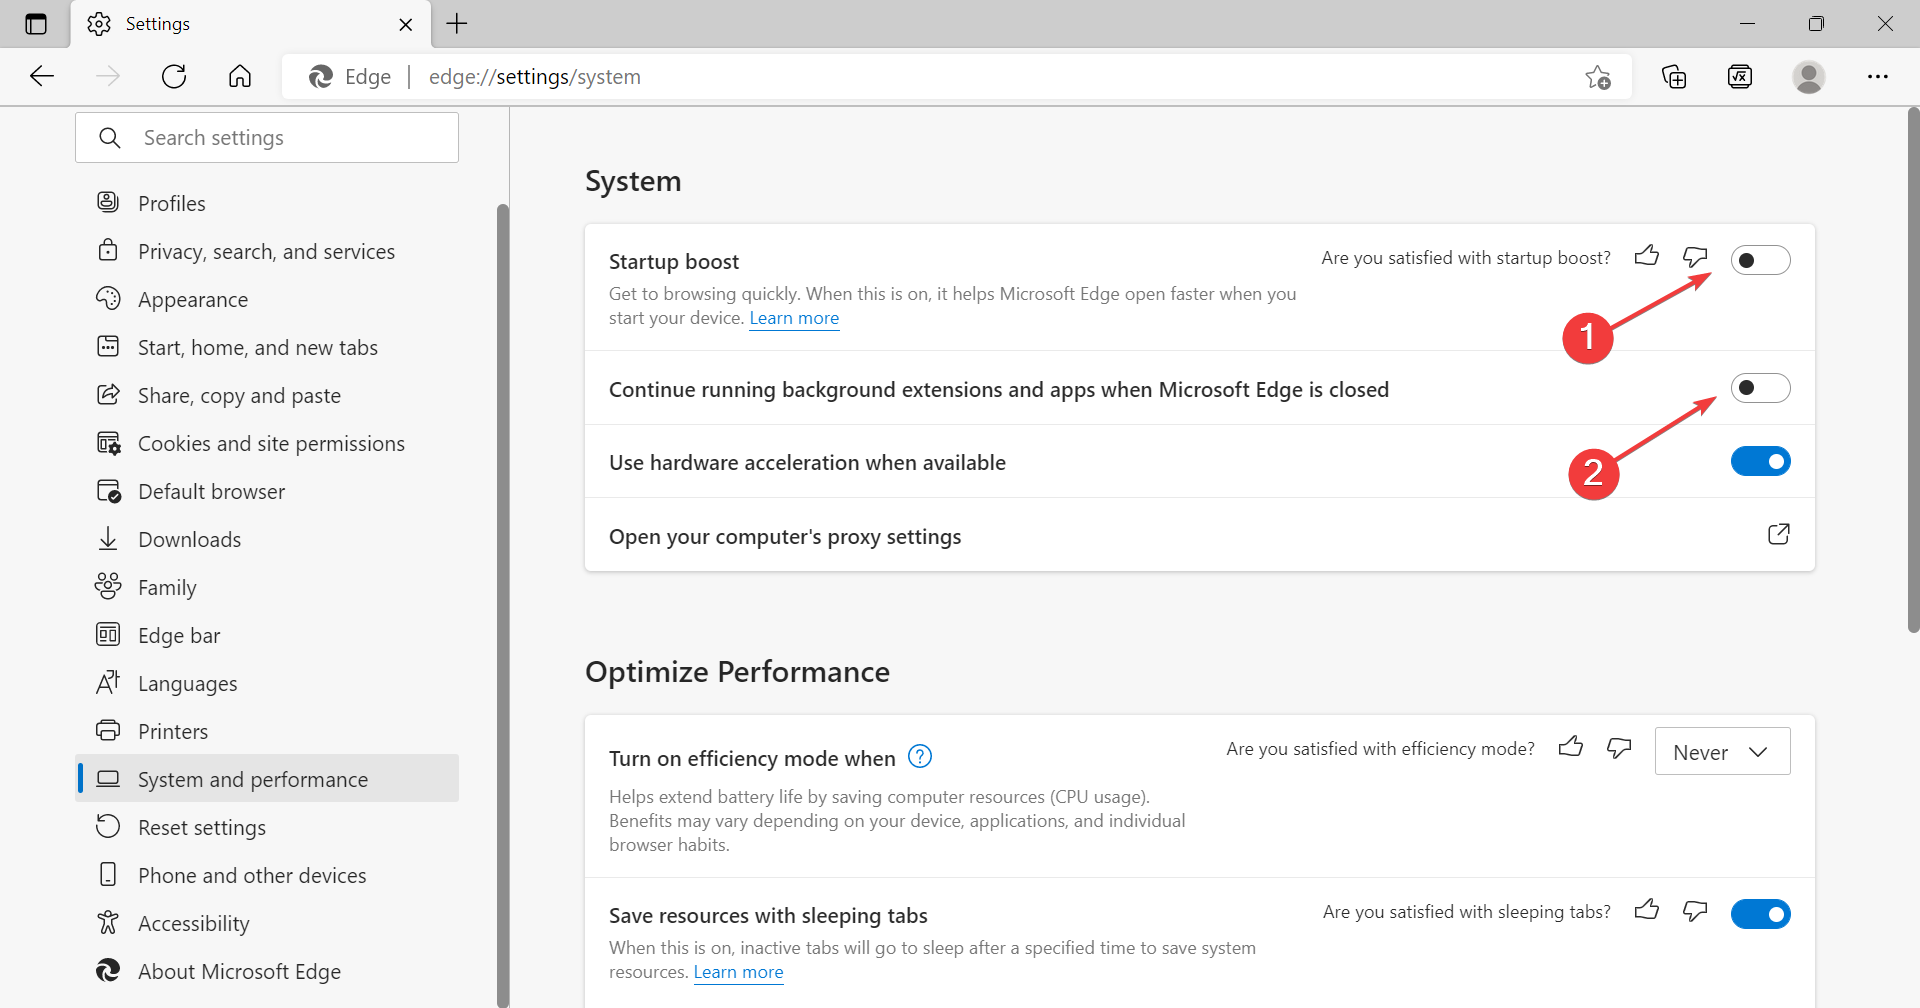This screenshot has height=1008, width=1920.
Task: Click the startup boost Learn more link
Action: [794, 317]
